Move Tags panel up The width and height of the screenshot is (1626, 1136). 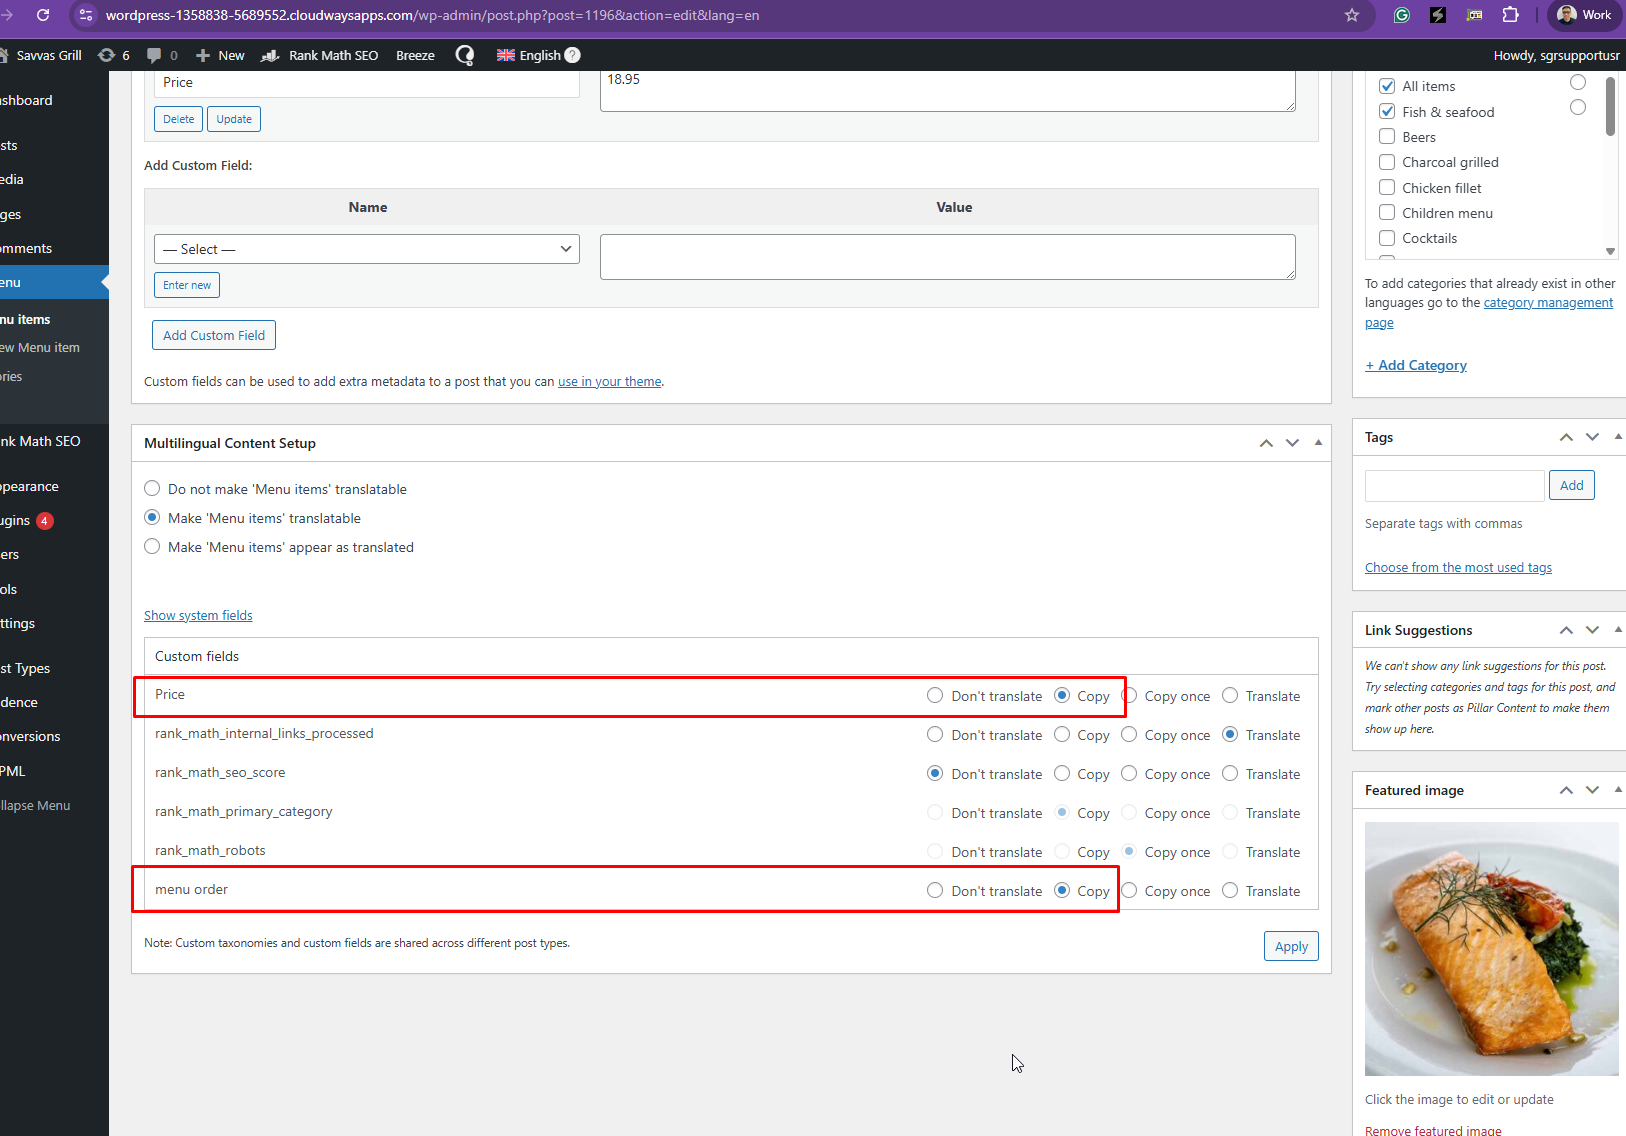(1566, 437)
